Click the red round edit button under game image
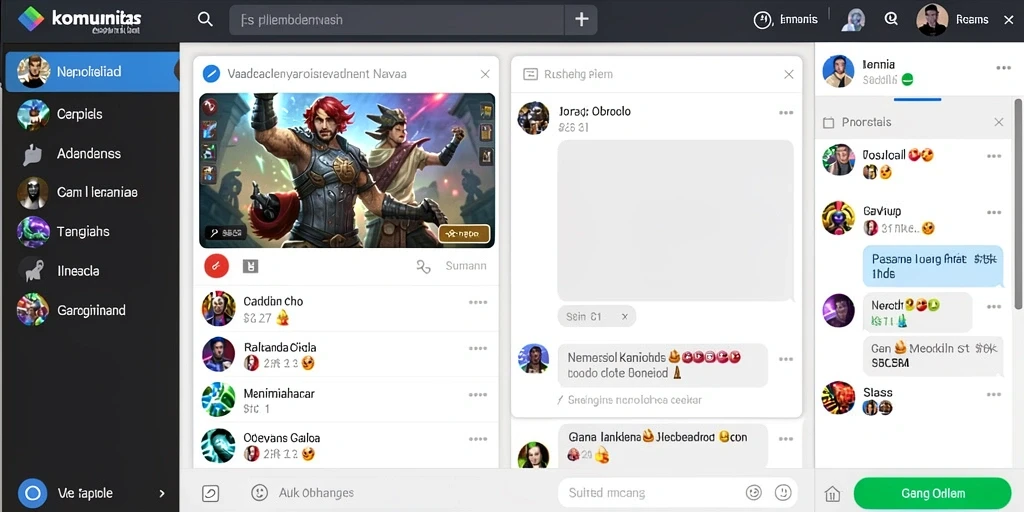 [216, 266]
